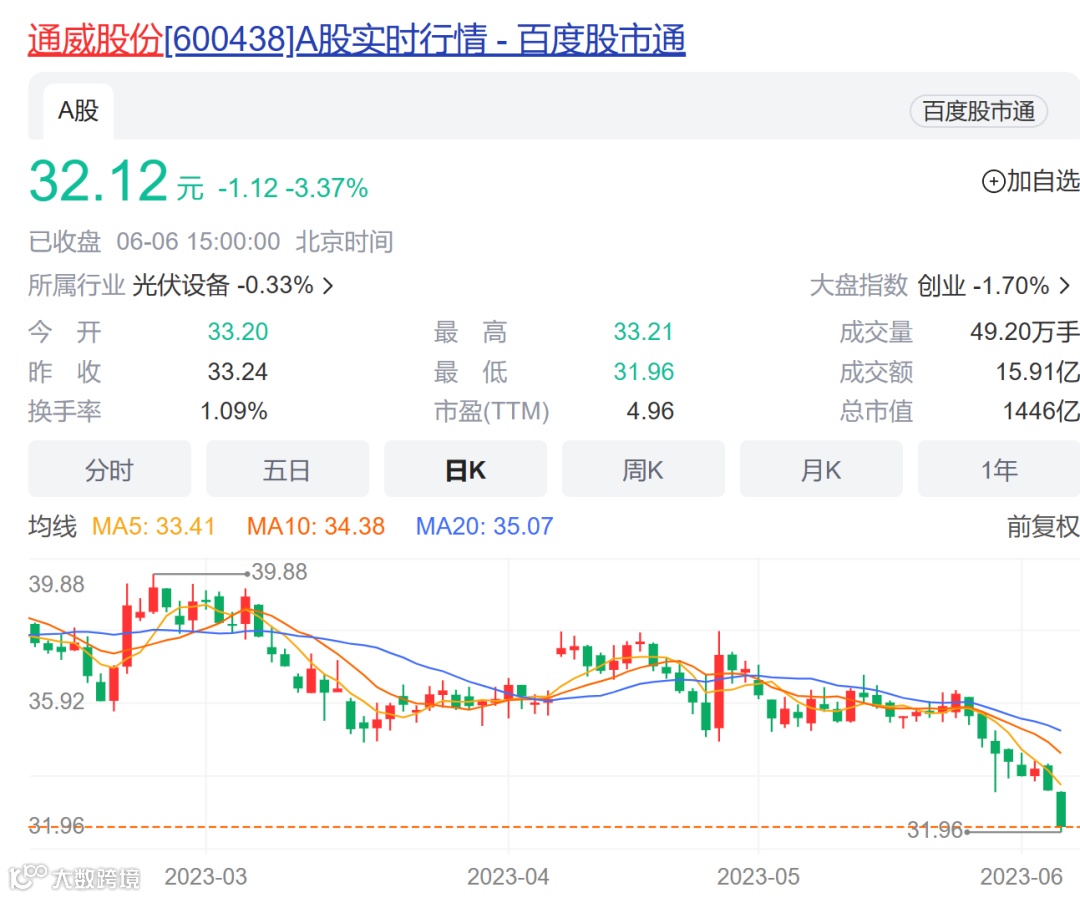The image size is (1080, 898).
Task: Click the latest green candlestick on the chart
Action: (x=1061, y=809)
